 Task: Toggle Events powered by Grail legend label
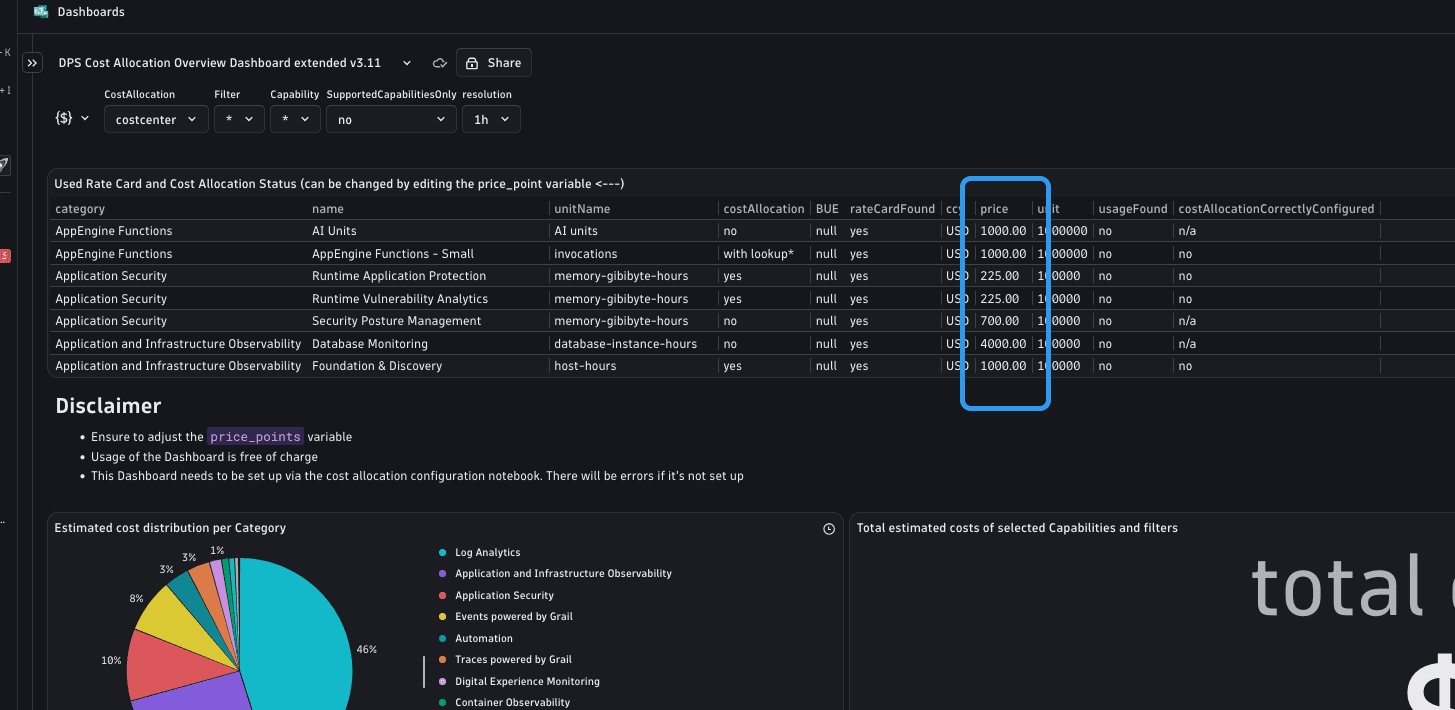[x=514, y=617]
